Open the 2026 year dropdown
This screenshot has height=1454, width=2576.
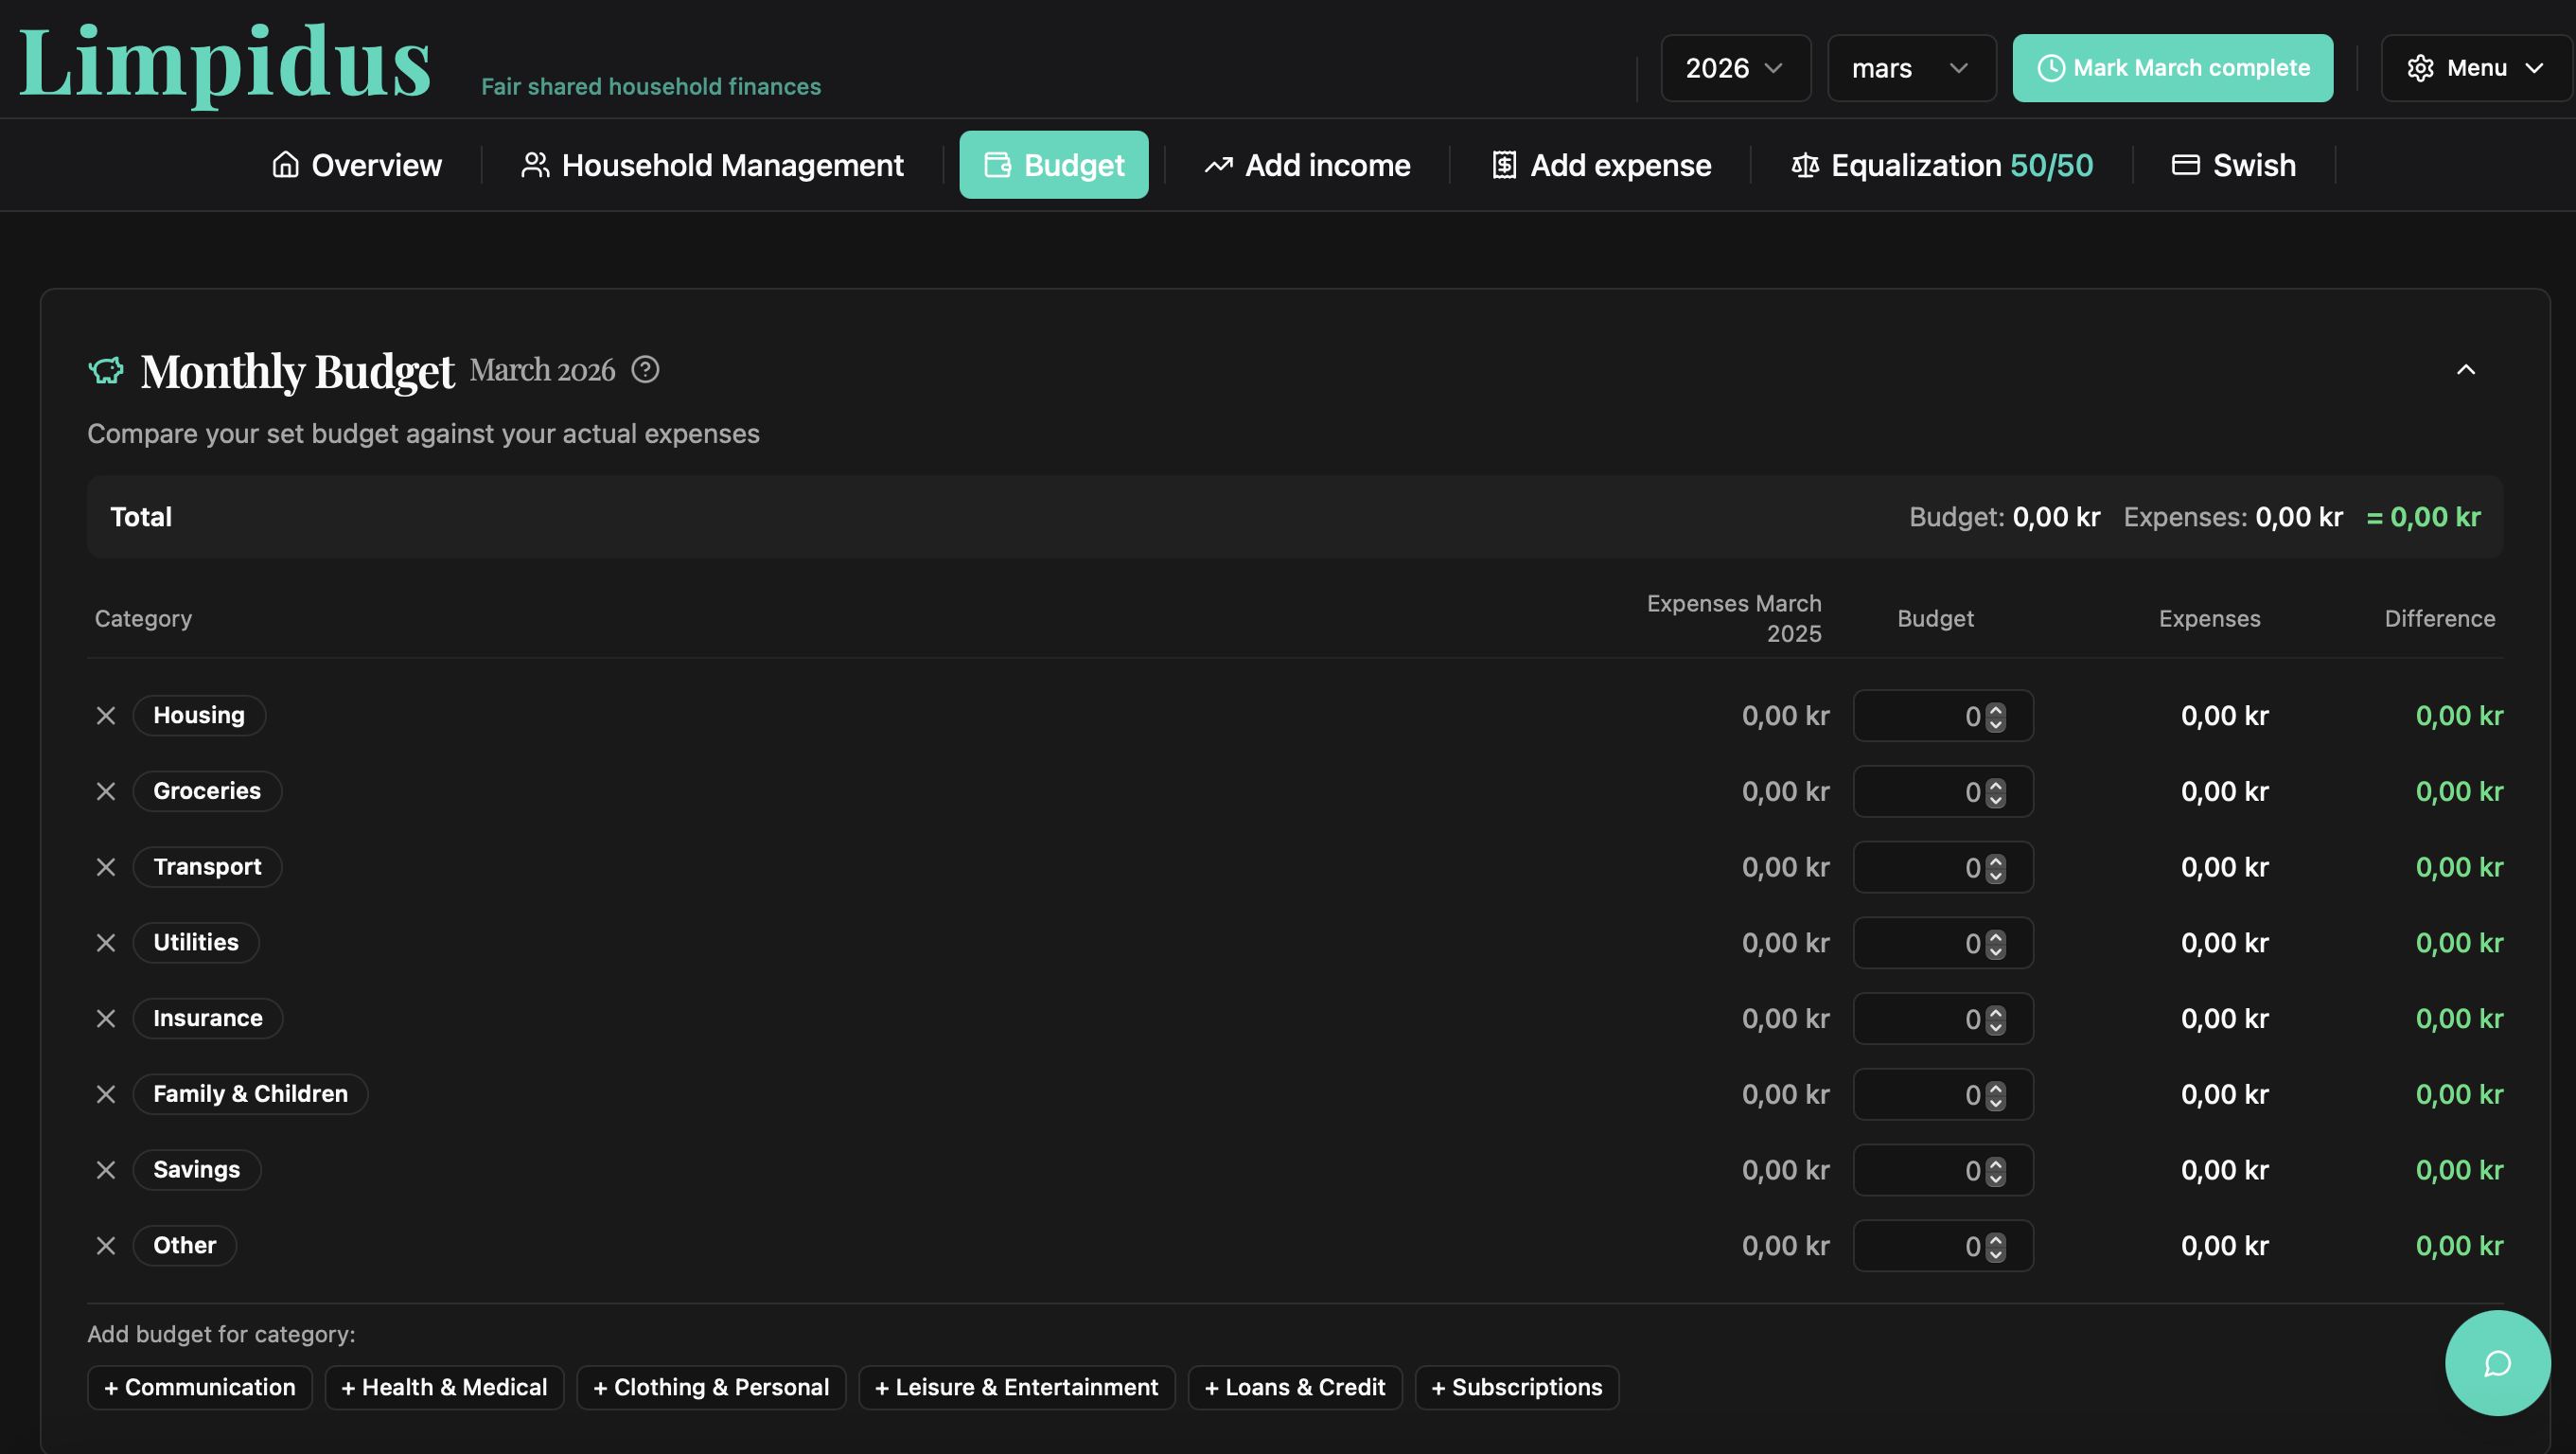[1735, 68]
